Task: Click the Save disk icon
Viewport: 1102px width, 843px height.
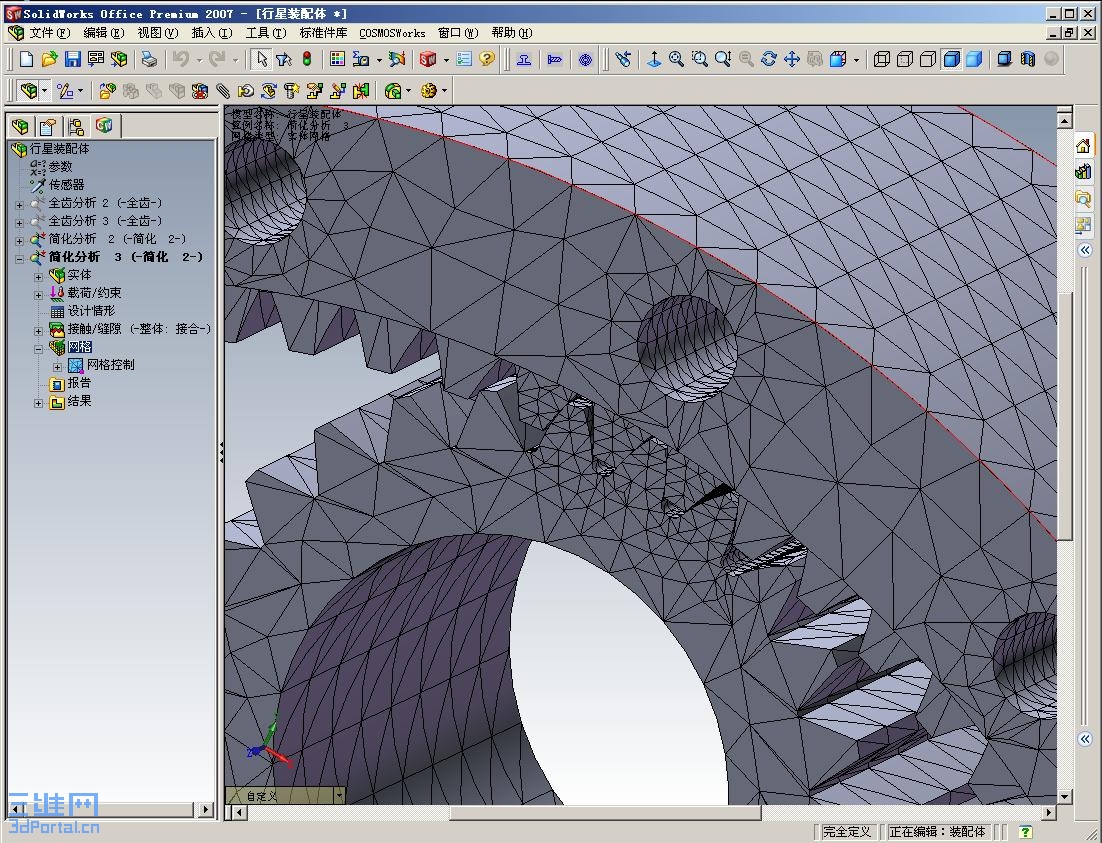Action: click(x=72, y=60)
